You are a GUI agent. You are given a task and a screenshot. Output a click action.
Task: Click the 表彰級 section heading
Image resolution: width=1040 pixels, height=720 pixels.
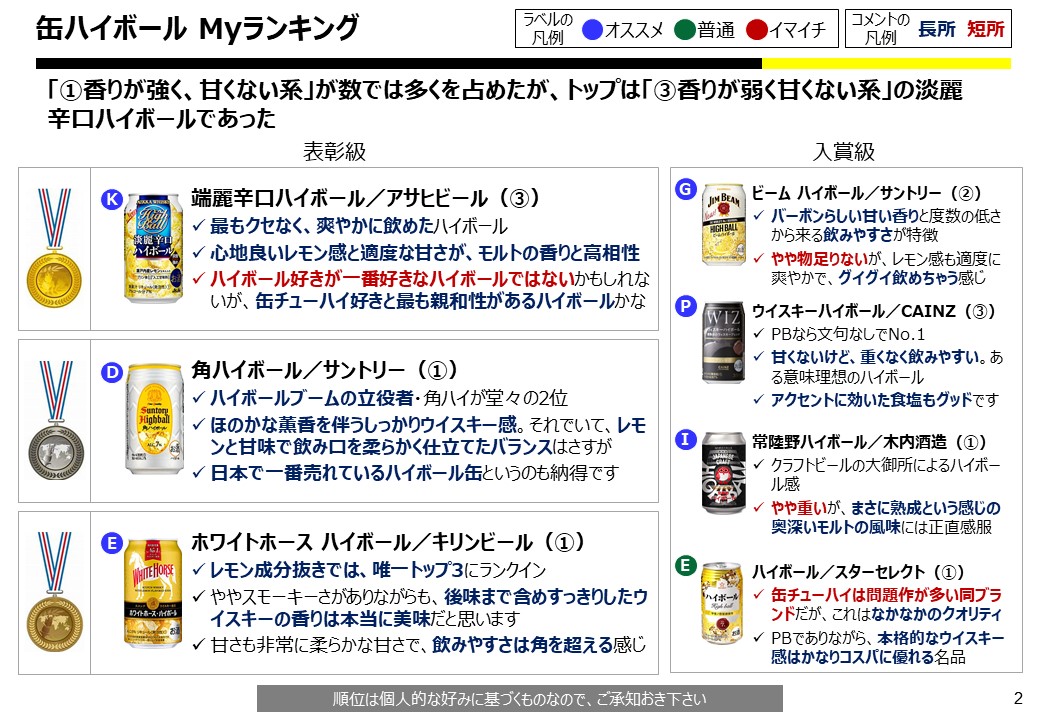coord(334,151)
